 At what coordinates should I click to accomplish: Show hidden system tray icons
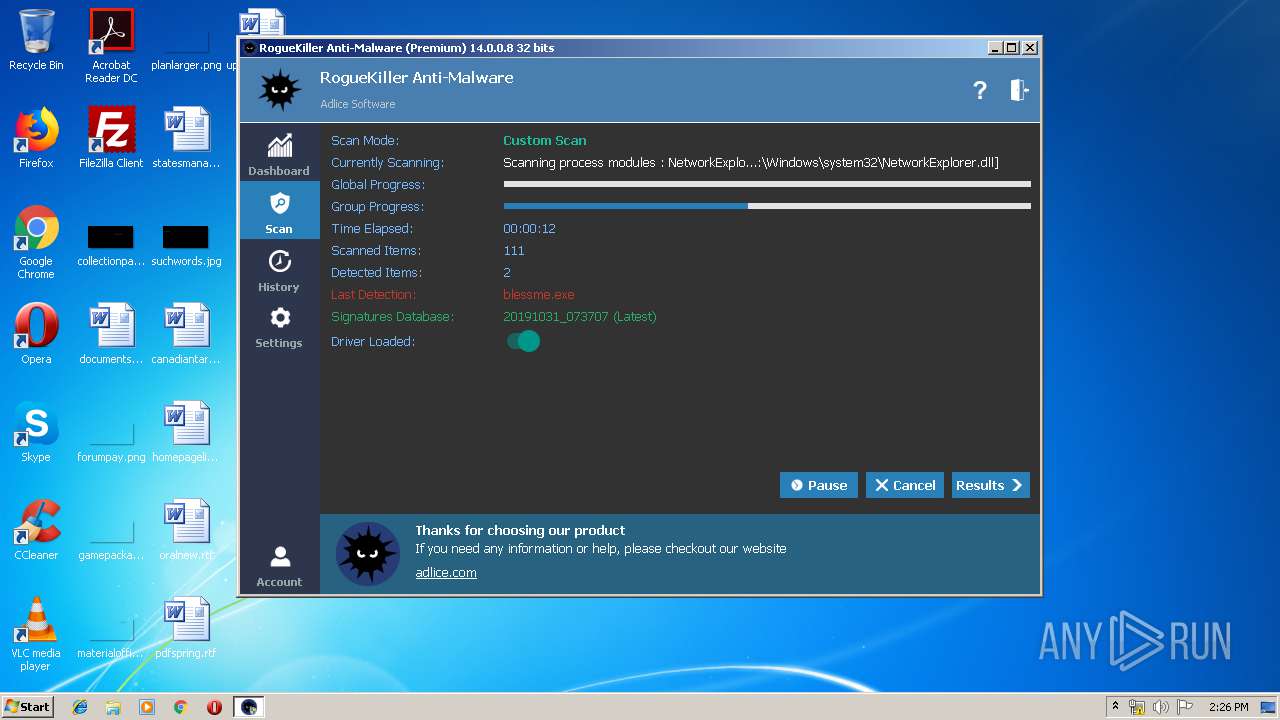1115,707
